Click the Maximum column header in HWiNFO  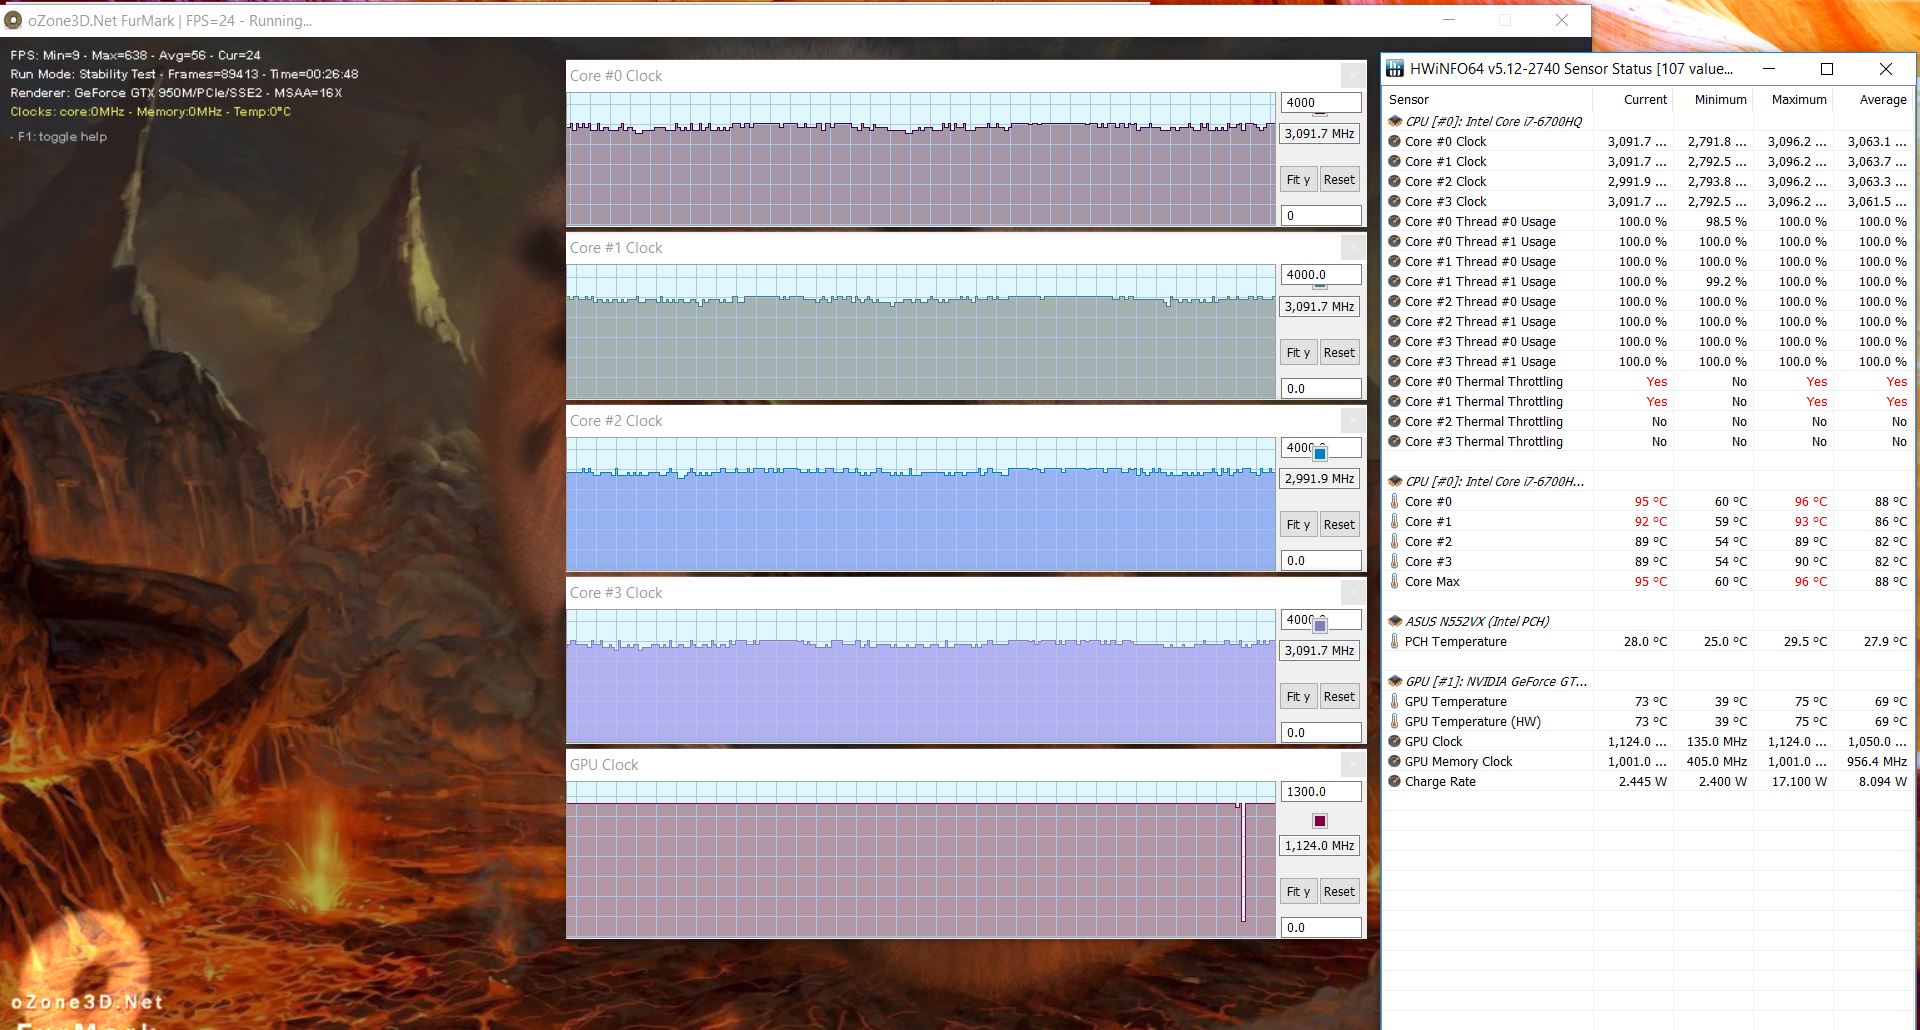(1793, 100)
